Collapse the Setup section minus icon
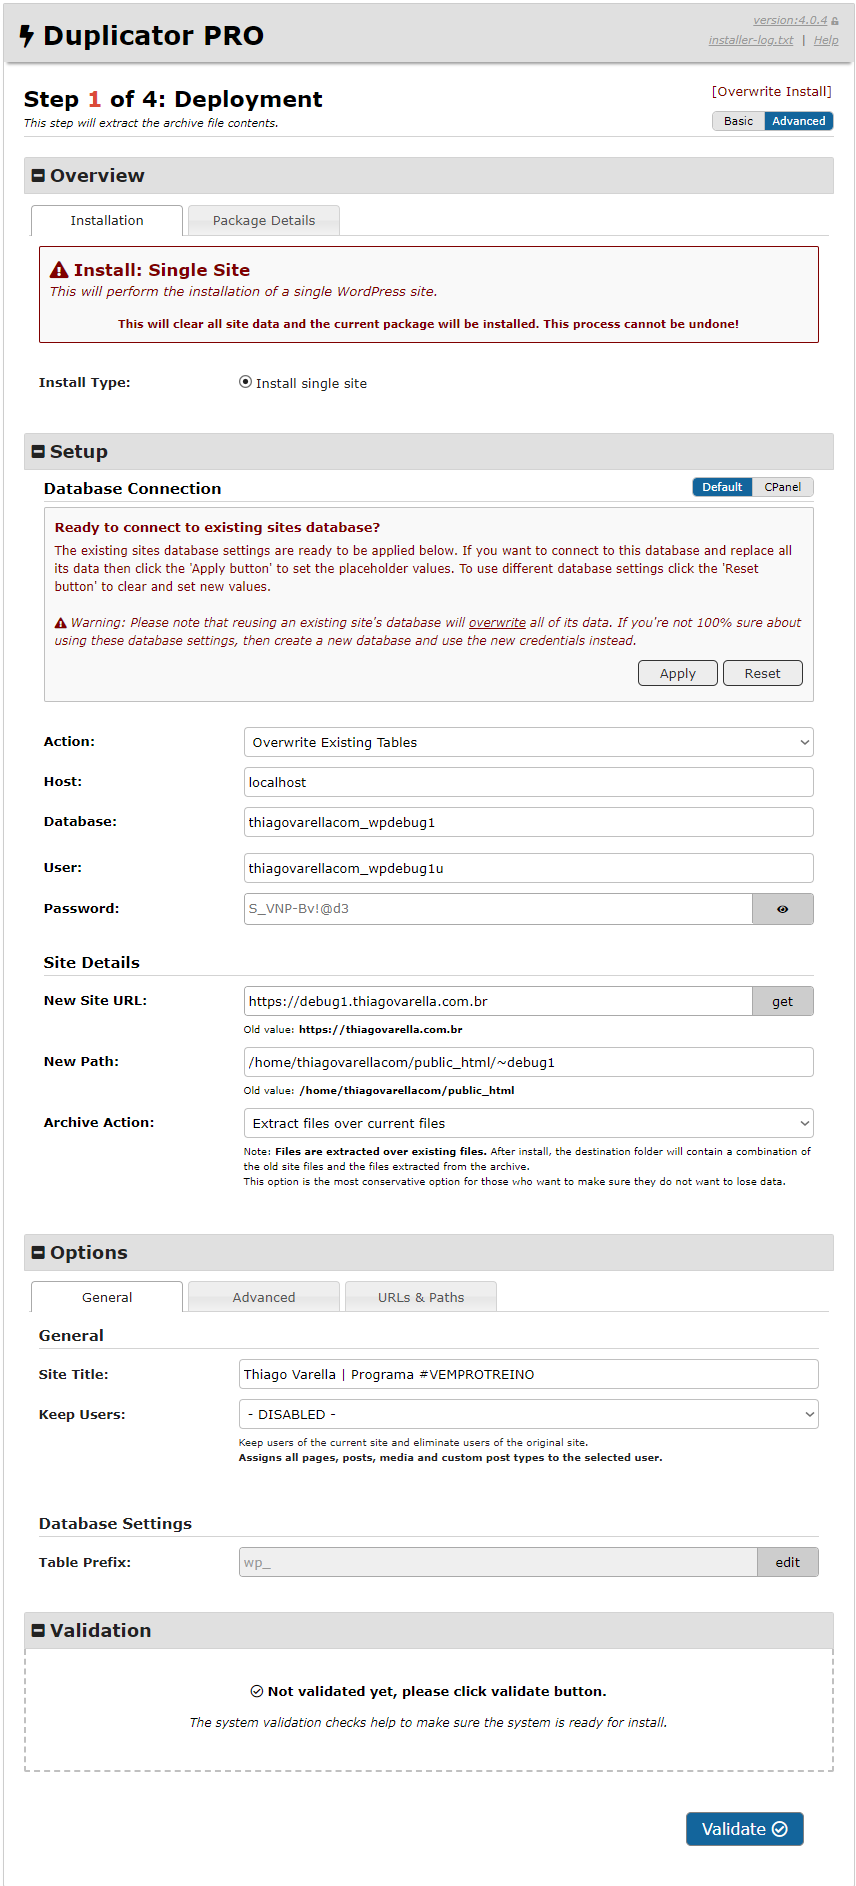This screenshot has height=1886, width=856. 38,452
